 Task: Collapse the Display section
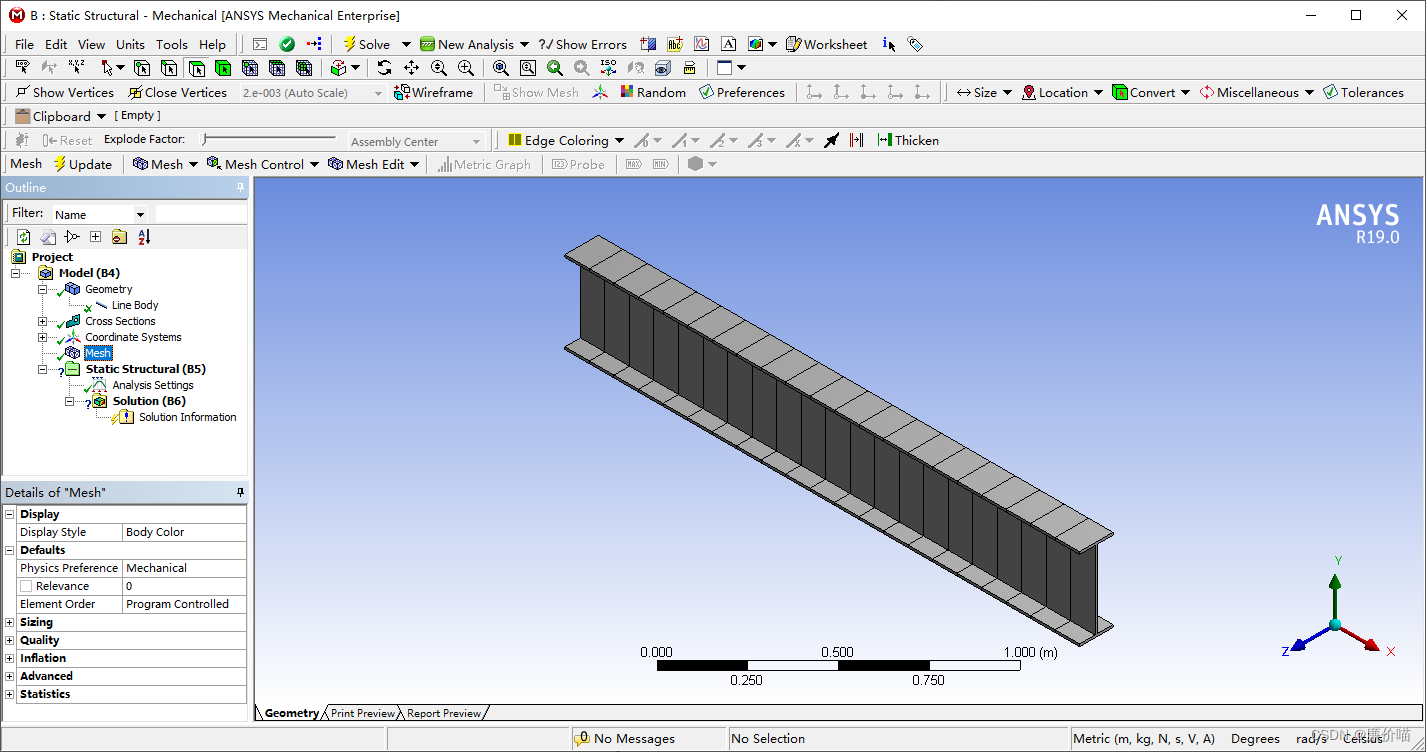(x=10, y=514)
